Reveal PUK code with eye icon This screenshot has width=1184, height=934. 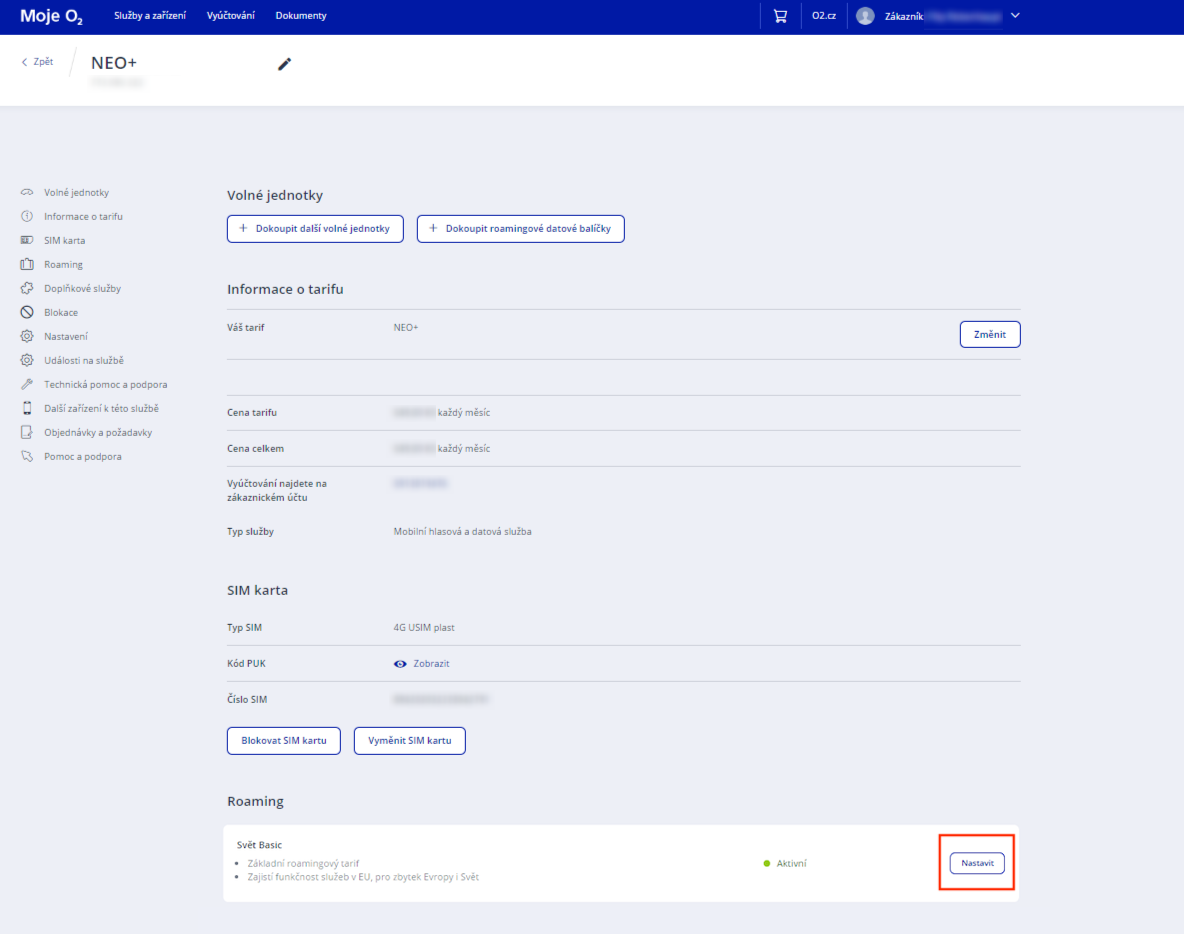[400, 664]
